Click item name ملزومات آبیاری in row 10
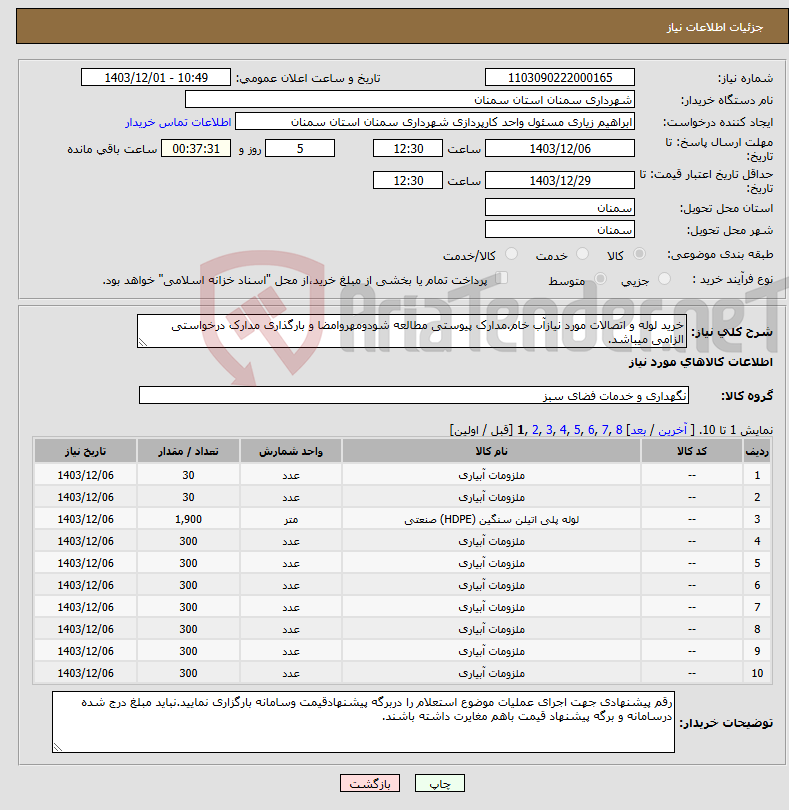Image resolution: width=789 pixels, height=810 pixels. coord(491,673)
